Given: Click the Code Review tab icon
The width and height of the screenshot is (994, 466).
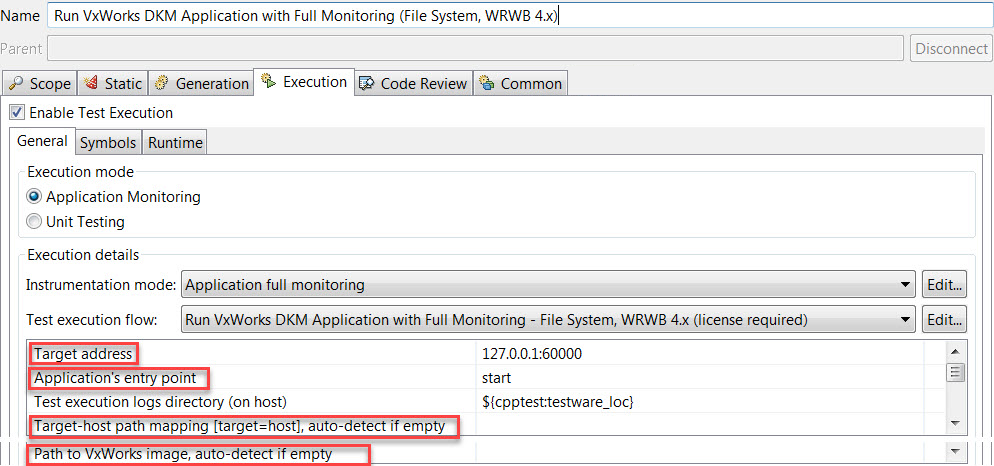Looking at the screenshot, I should click(x=366, y=83).
